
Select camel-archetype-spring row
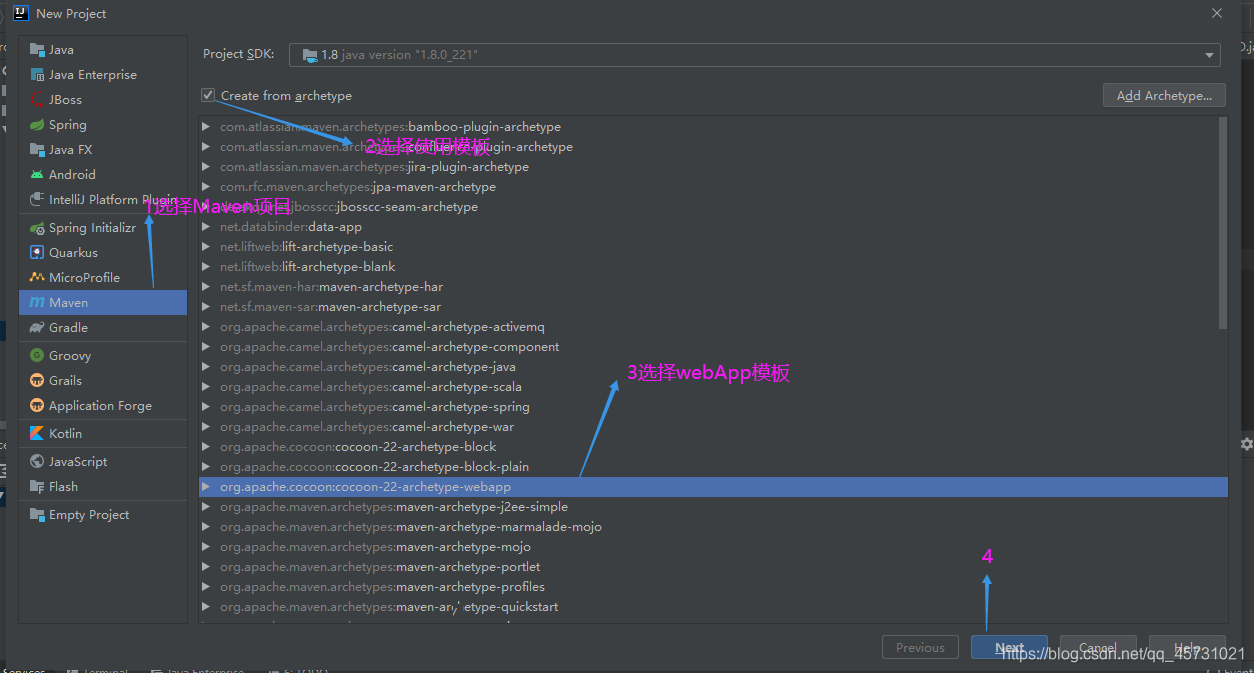coord(713,407)
